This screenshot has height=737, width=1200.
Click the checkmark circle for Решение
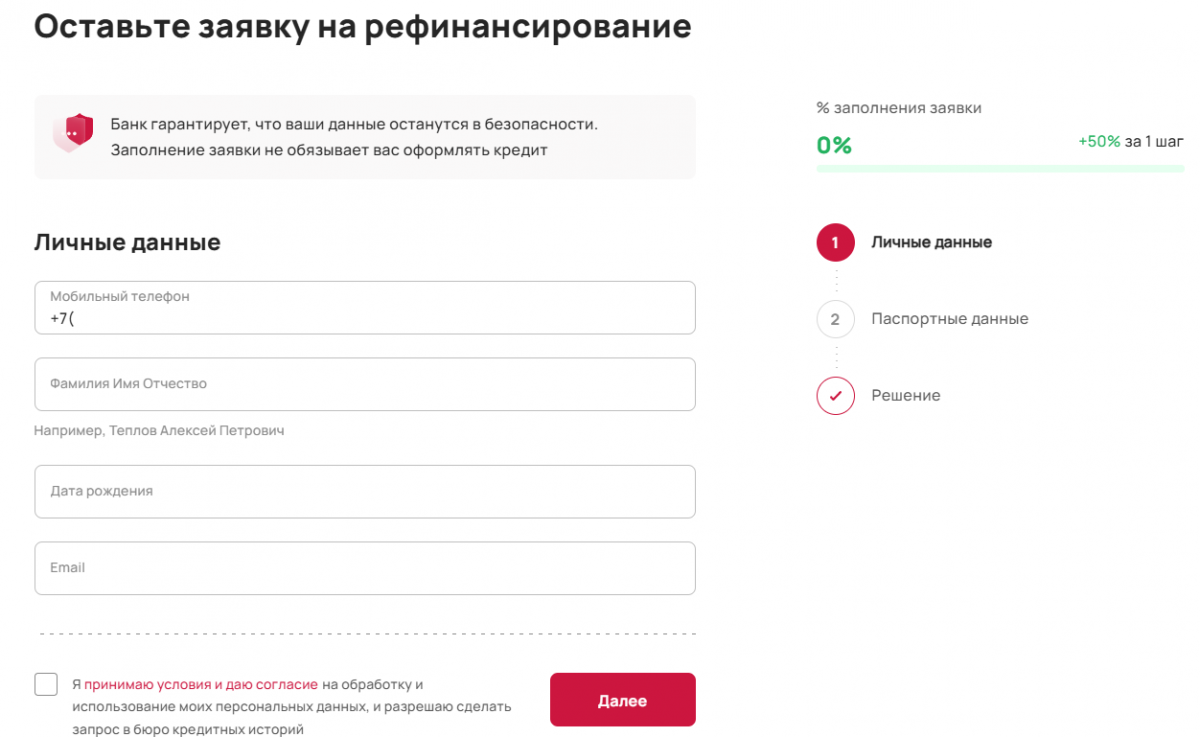point(835,396)
